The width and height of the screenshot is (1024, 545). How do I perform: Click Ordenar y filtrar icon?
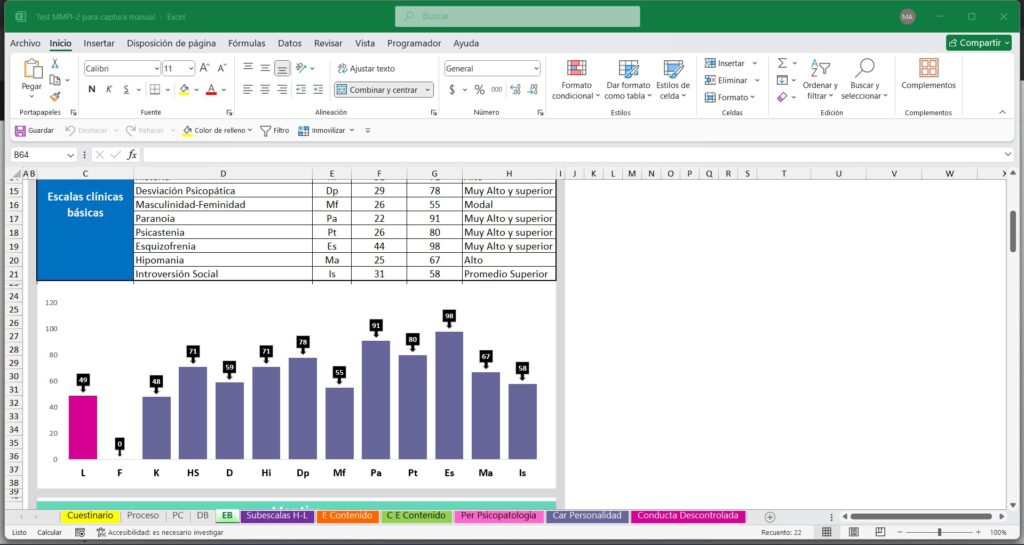coord(820,69)
